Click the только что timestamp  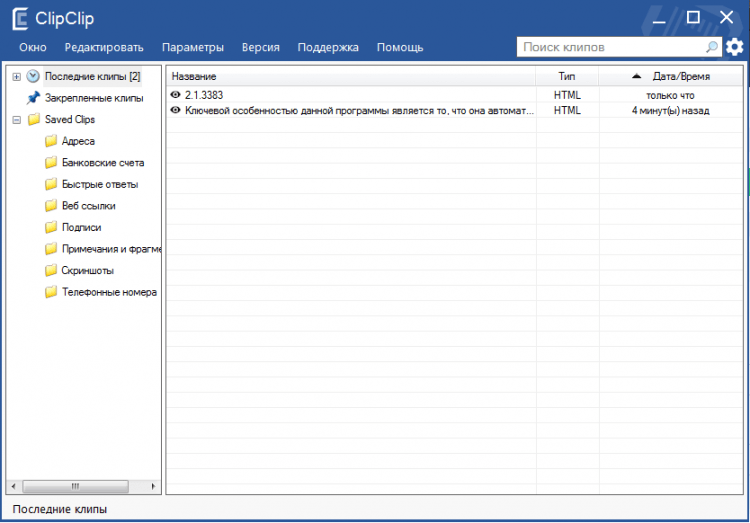[x=670, y=95]
